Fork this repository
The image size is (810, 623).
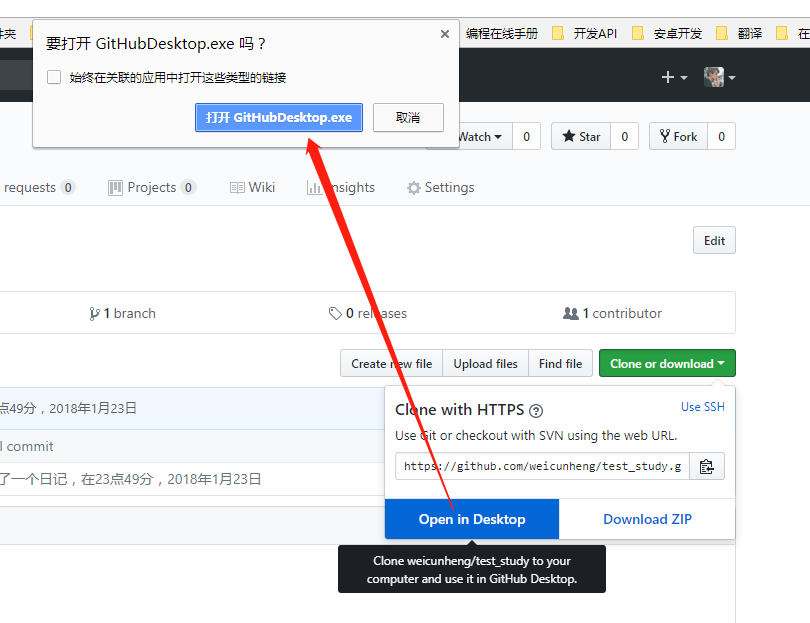point(678,137)
